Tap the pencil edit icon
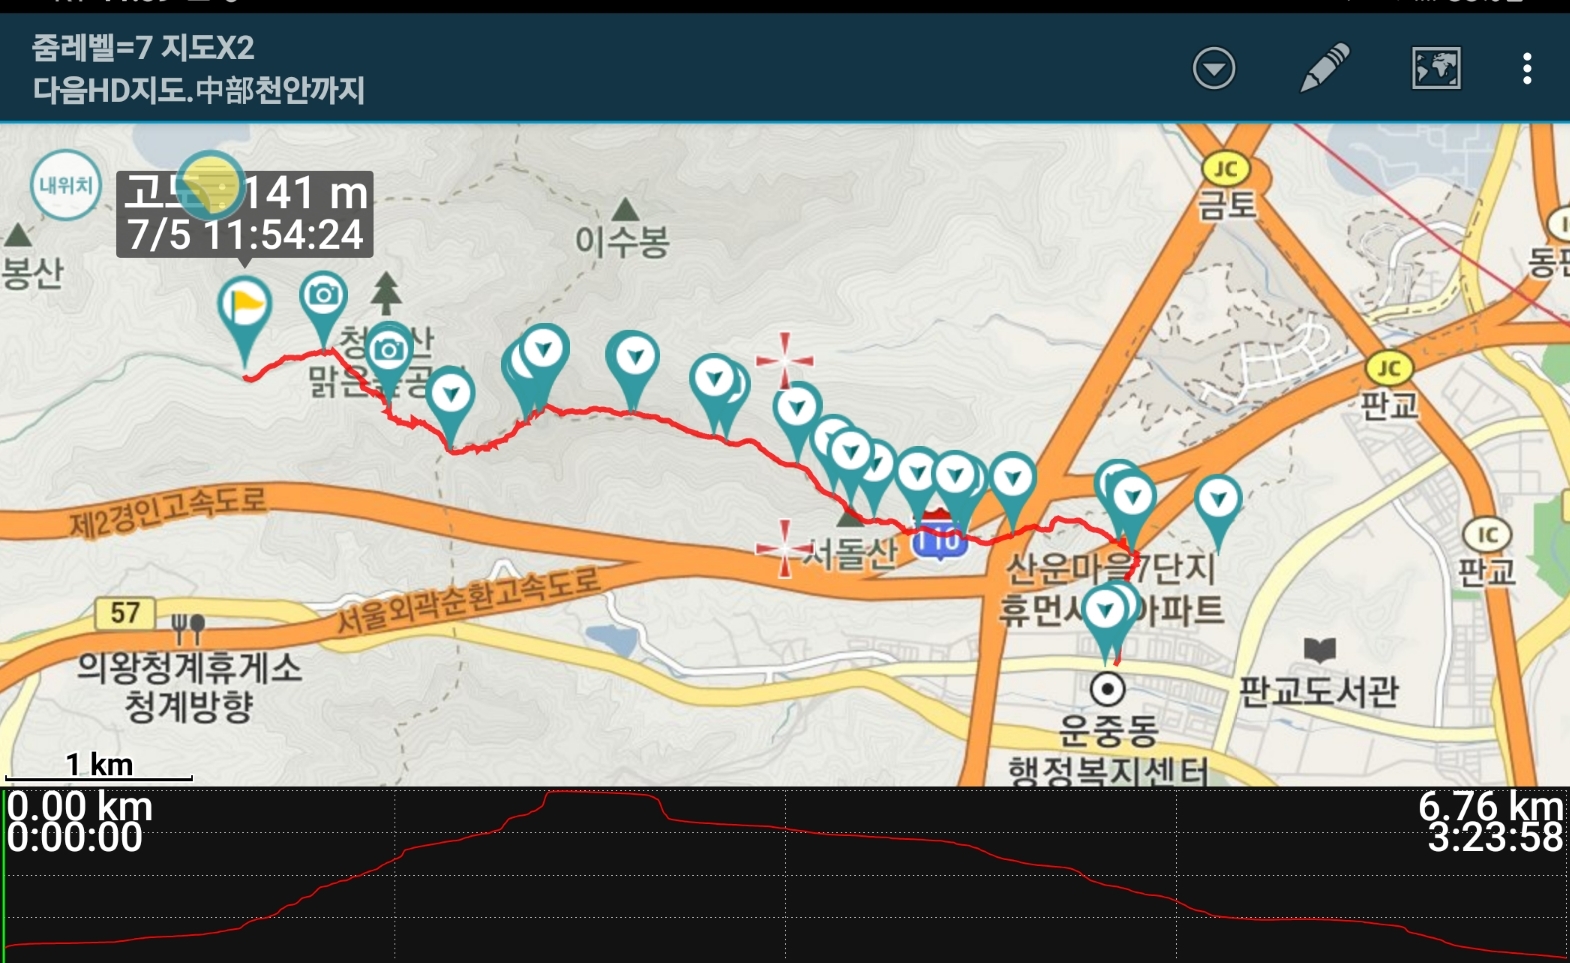 [x=1324, y=68]
